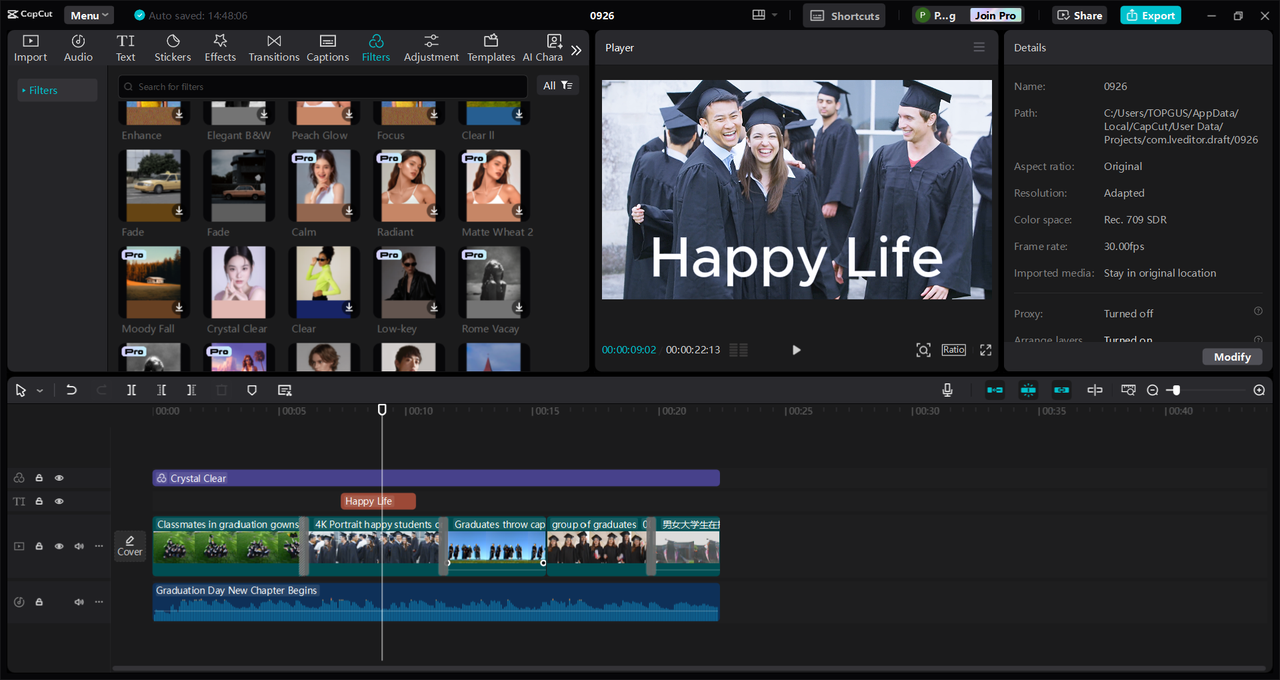Click the player fullscreen icon
This screenshot has height=680, width=1280.
click(985, 350)
